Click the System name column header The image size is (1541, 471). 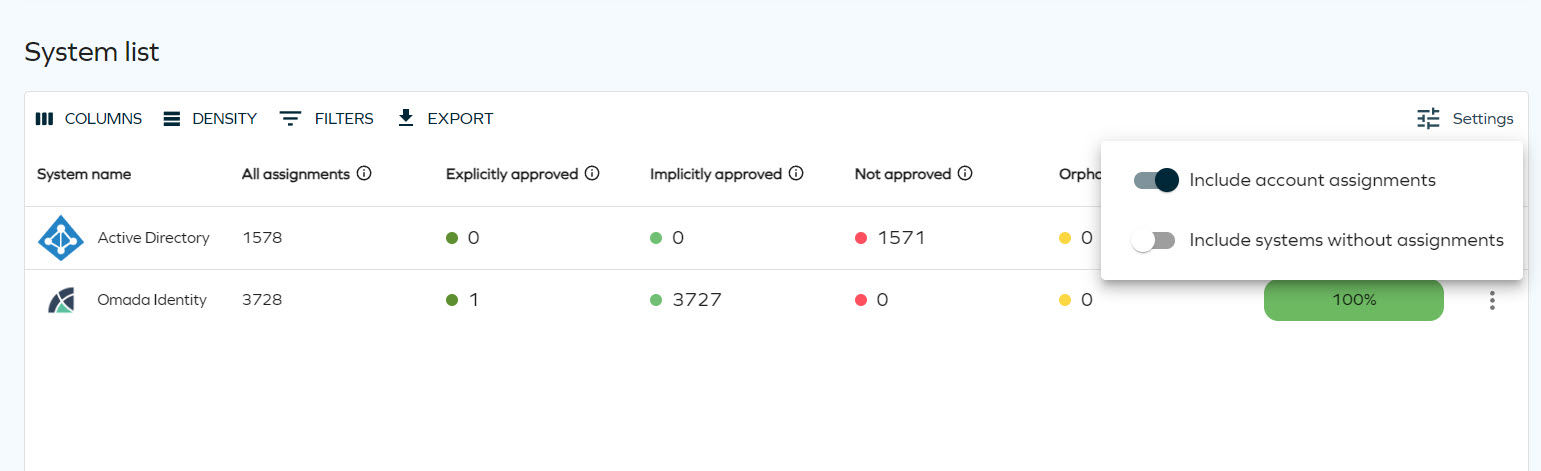84,174
